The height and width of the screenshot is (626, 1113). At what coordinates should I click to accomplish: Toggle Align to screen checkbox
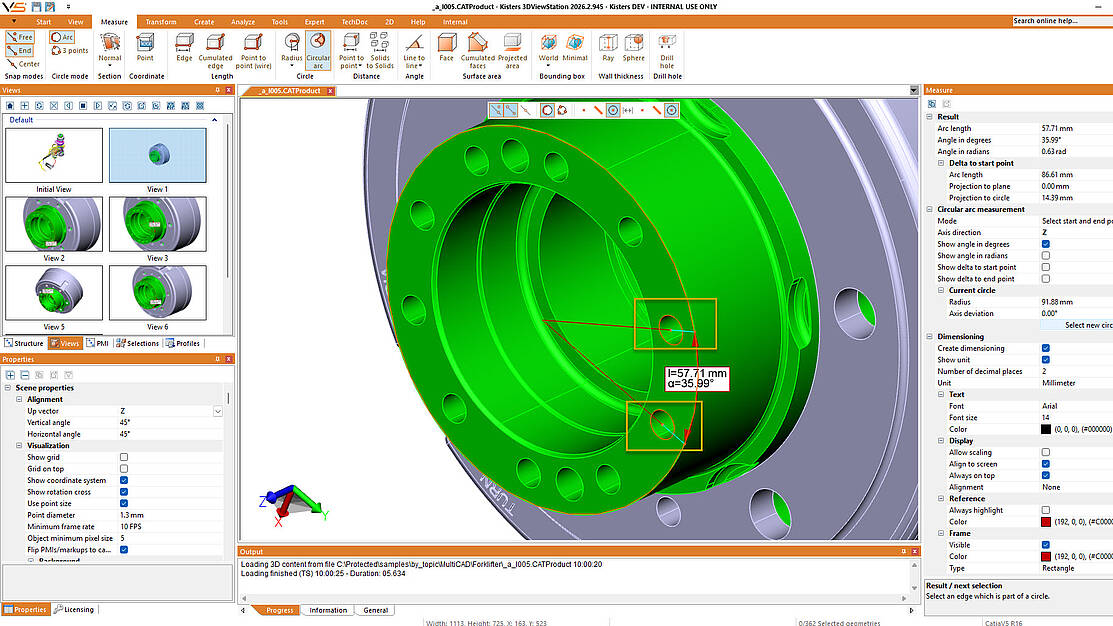(1046, 464)
